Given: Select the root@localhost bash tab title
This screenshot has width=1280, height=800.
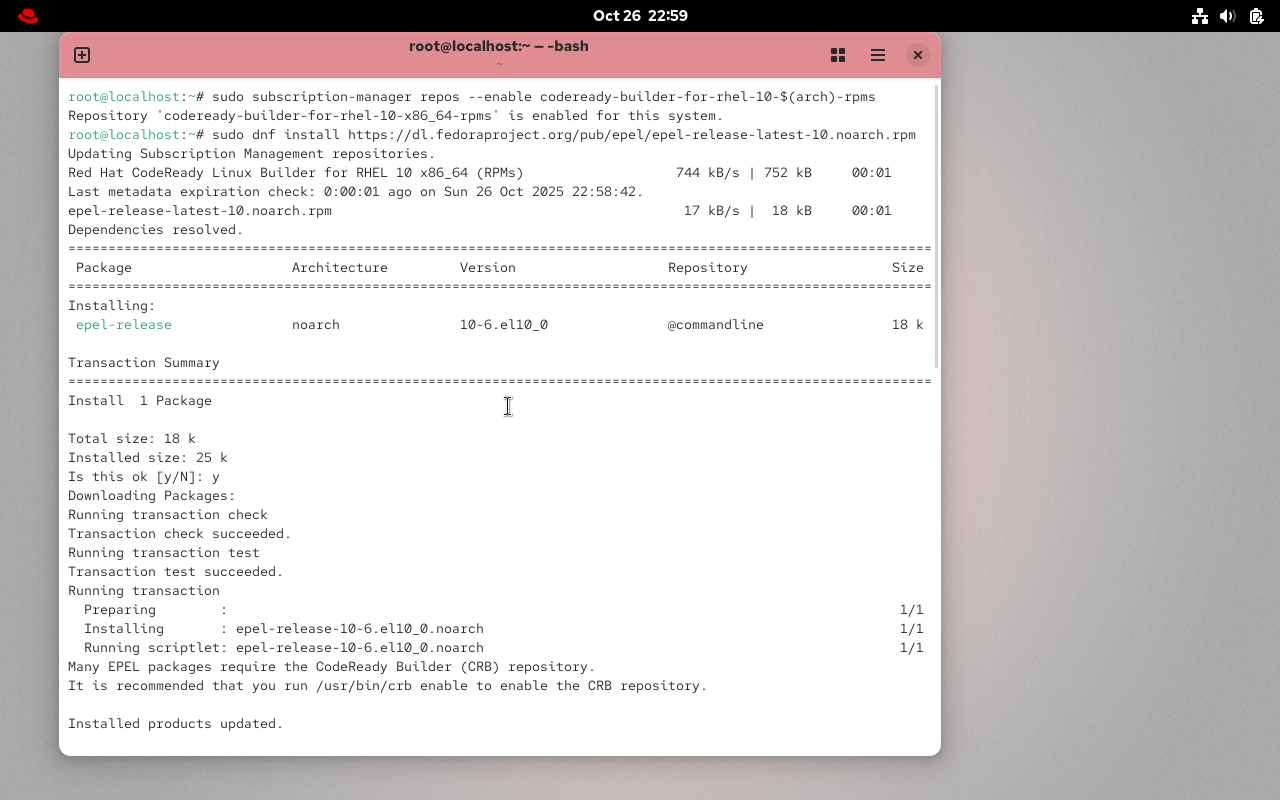Looking at the screenshot, I should tap(498, 46).
